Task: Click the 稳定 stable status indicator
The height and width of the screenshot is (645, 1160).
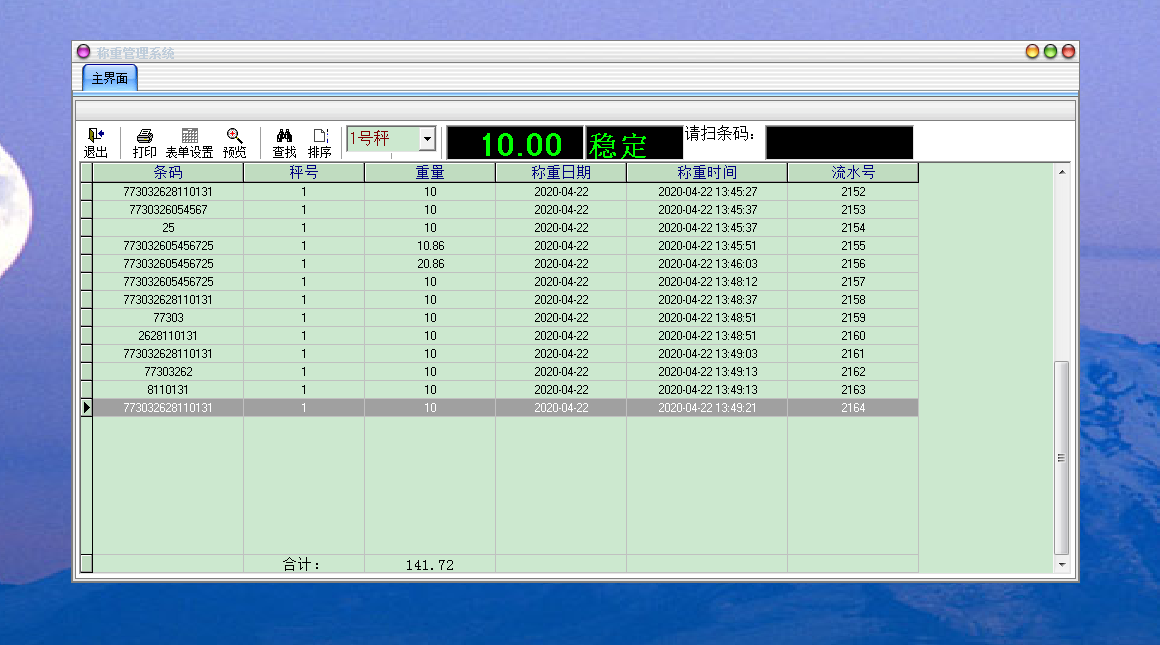Action: click(633, 143)
